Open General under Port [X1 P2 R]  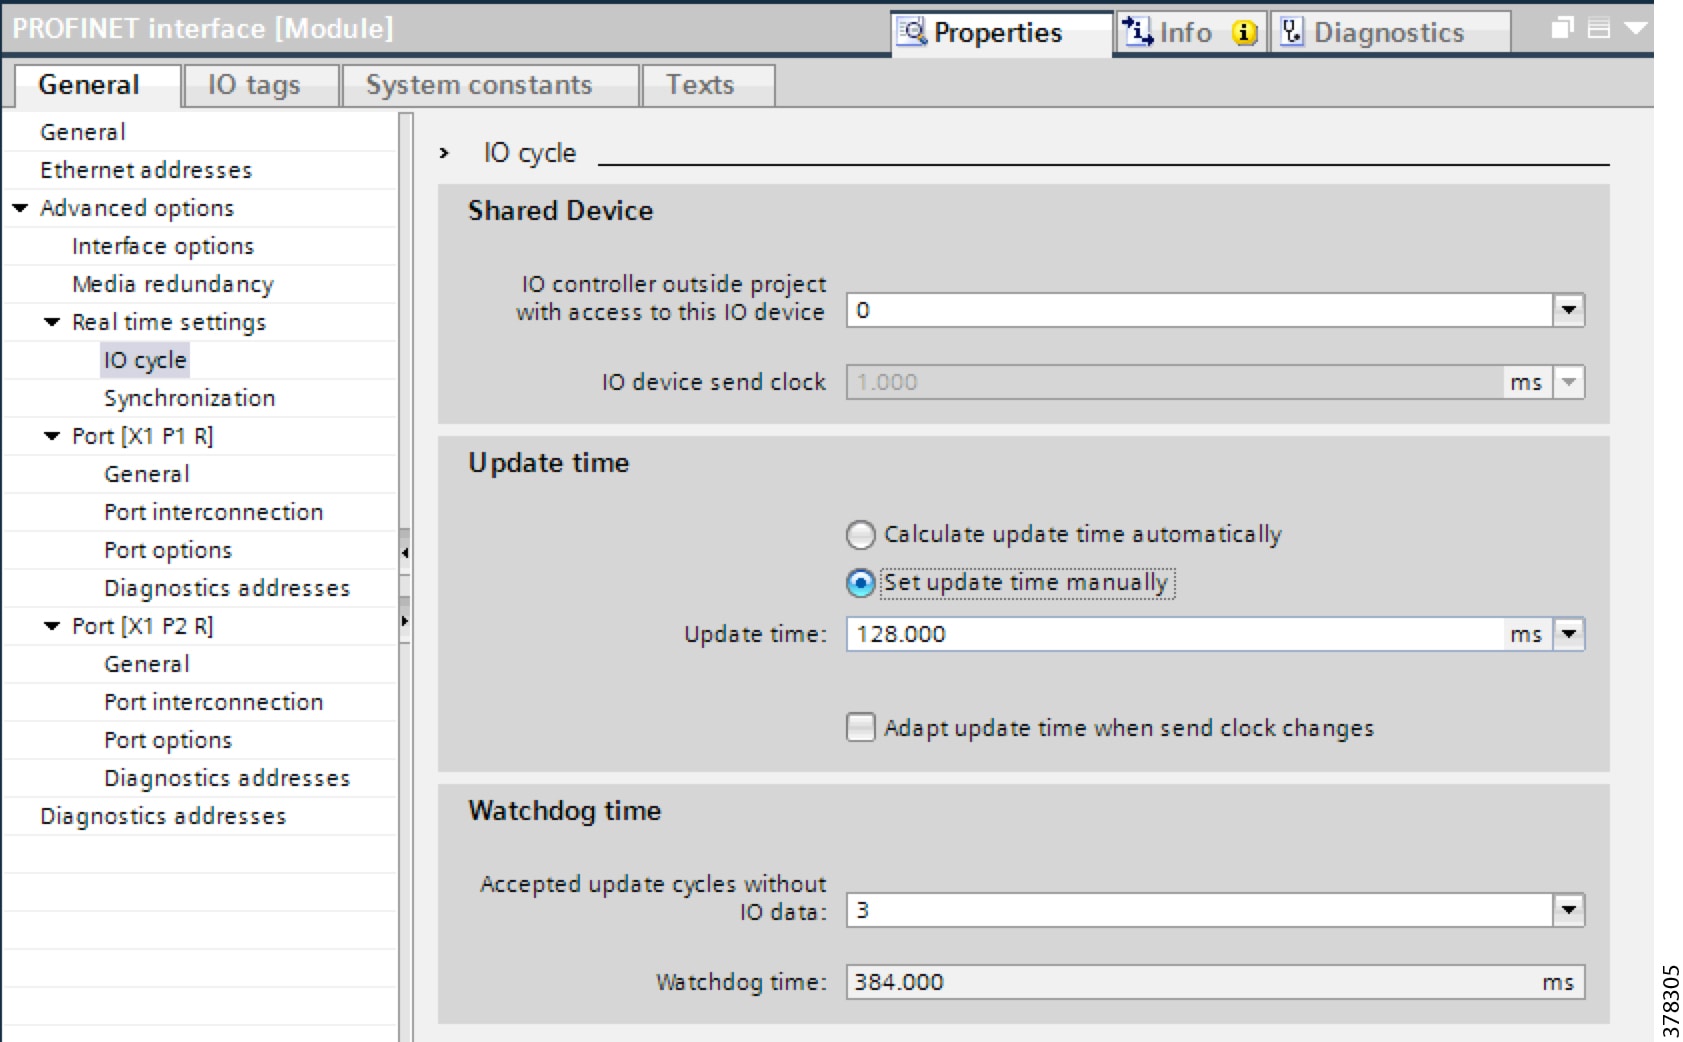[147, 664]
